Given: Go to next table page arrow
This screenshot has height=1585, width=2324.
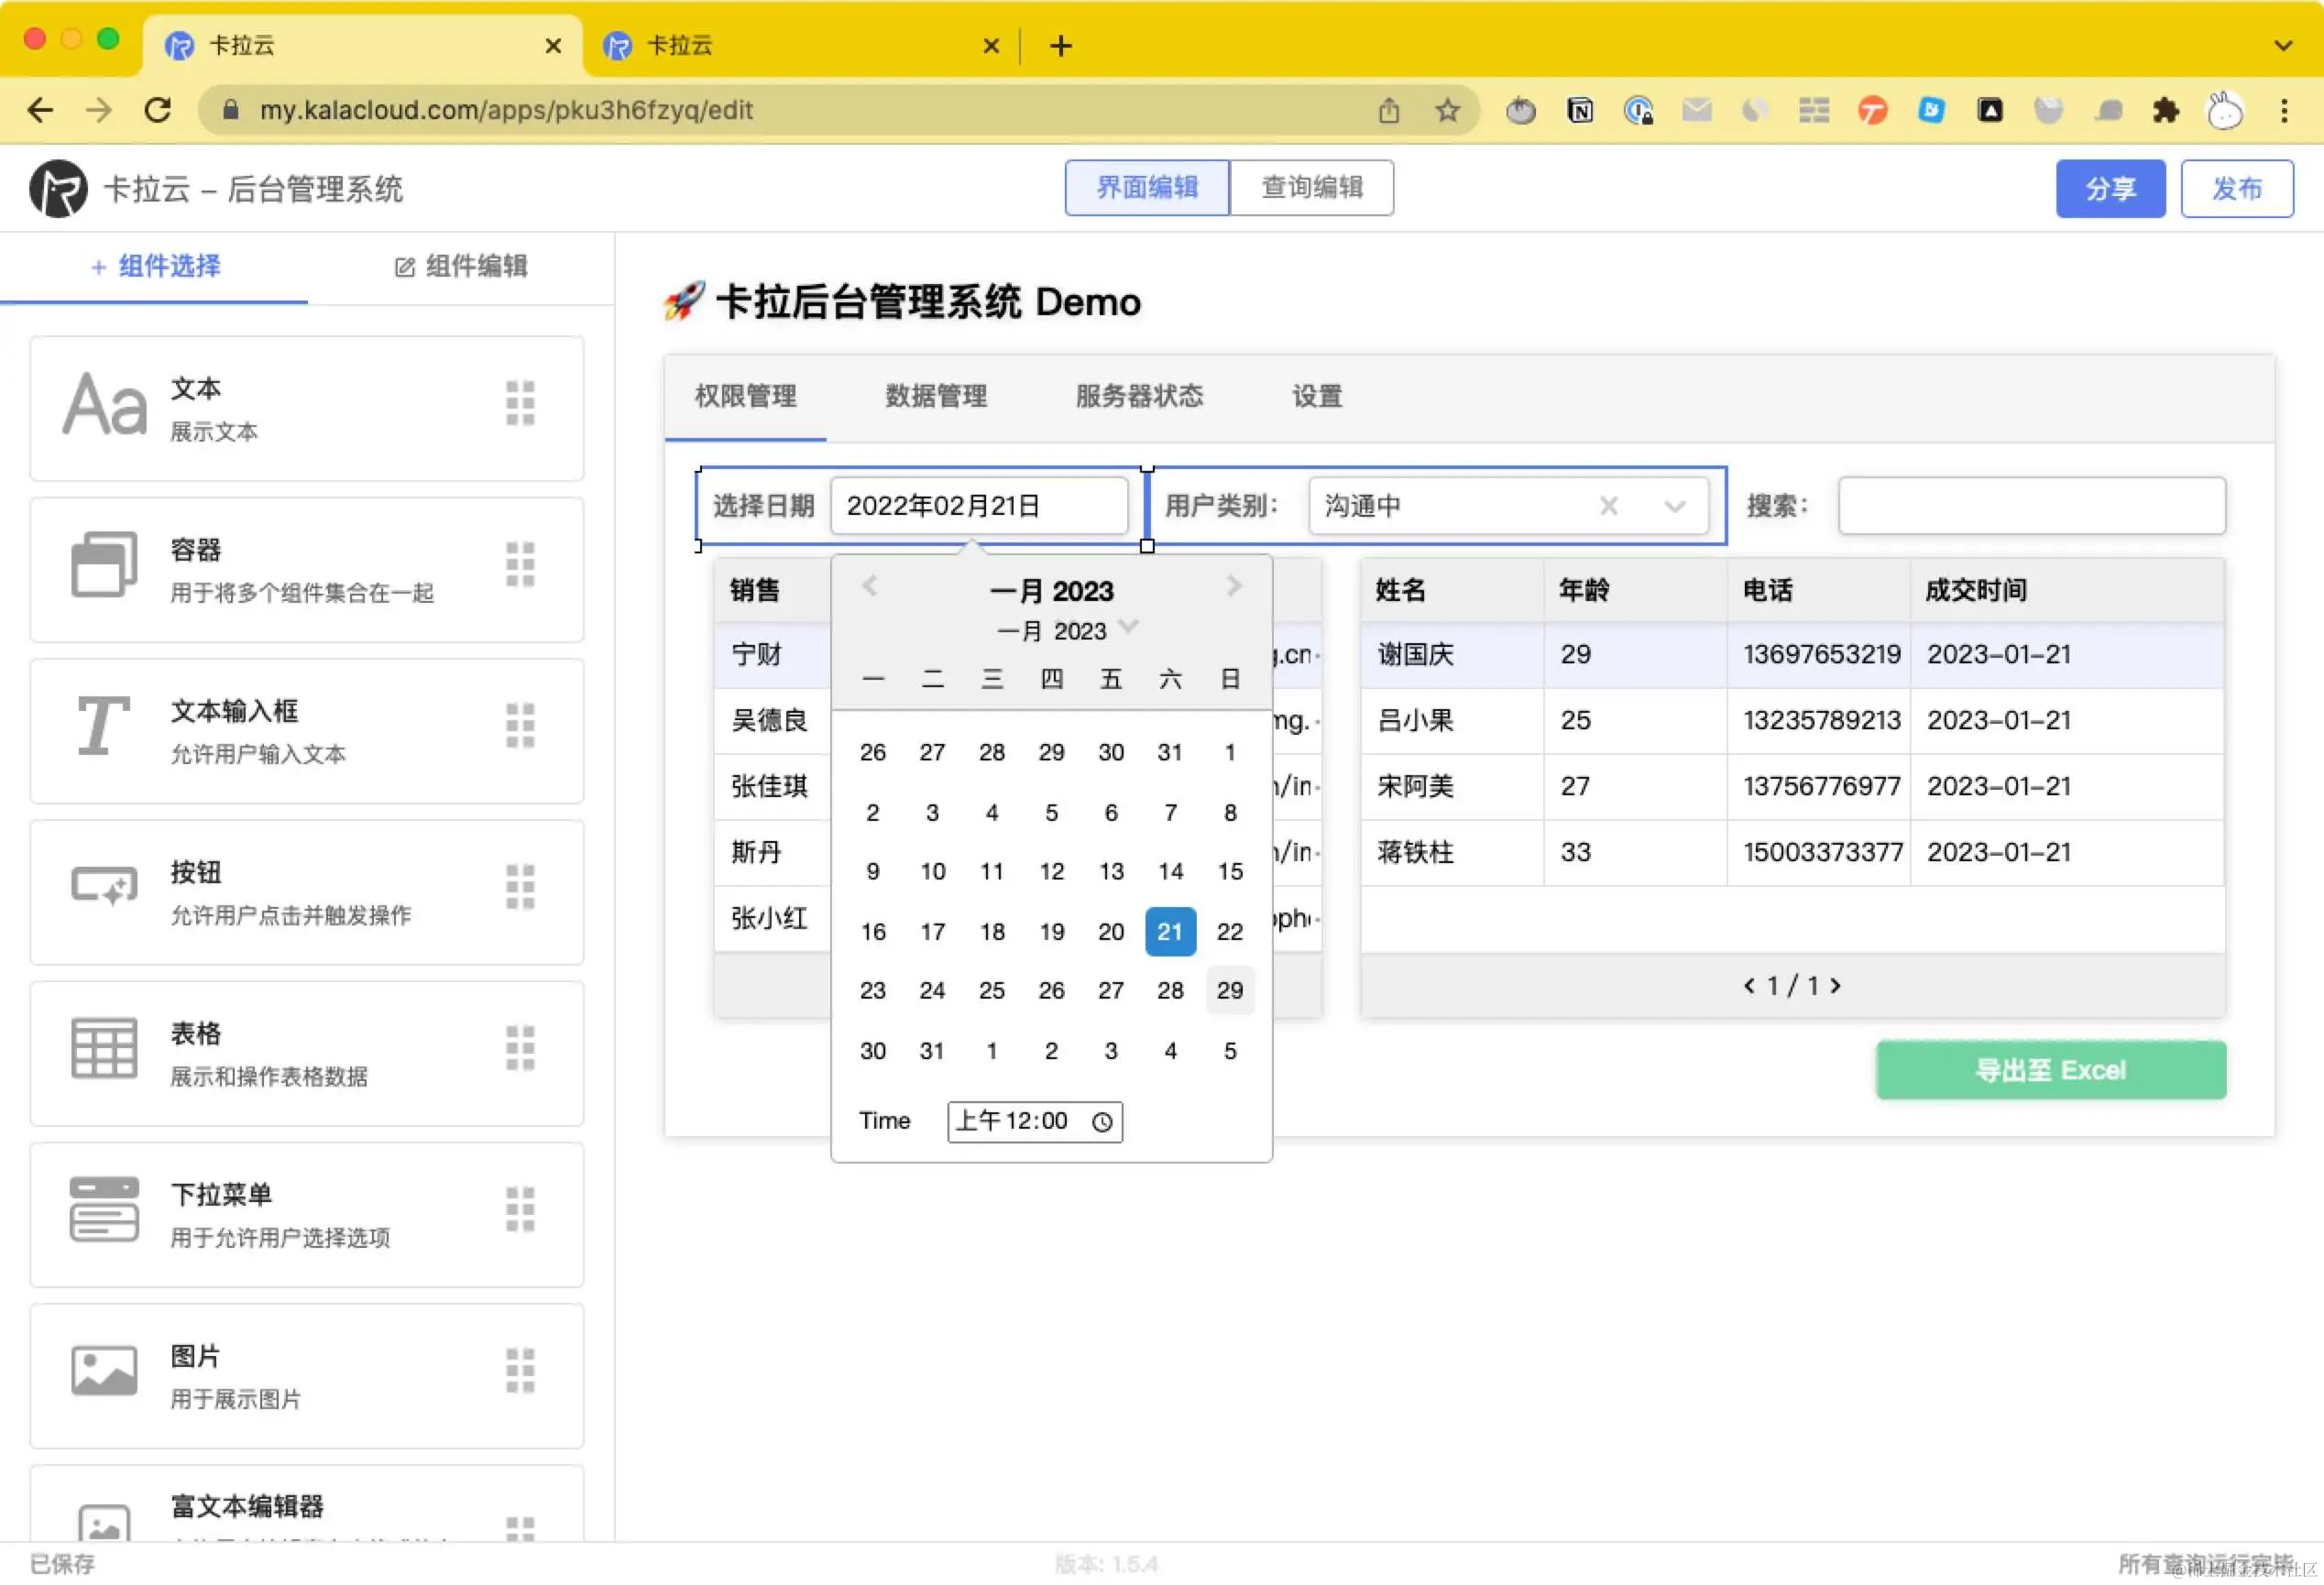Looking at the screenshot, I should 1835,985.
